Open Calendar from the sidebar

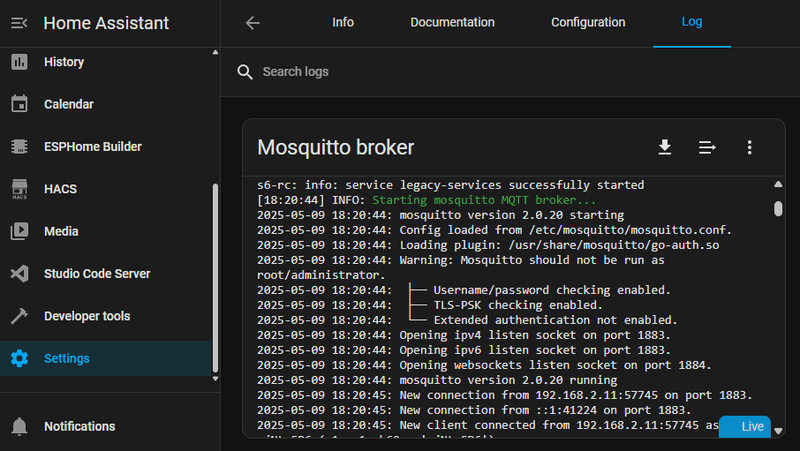coord(106,104)
